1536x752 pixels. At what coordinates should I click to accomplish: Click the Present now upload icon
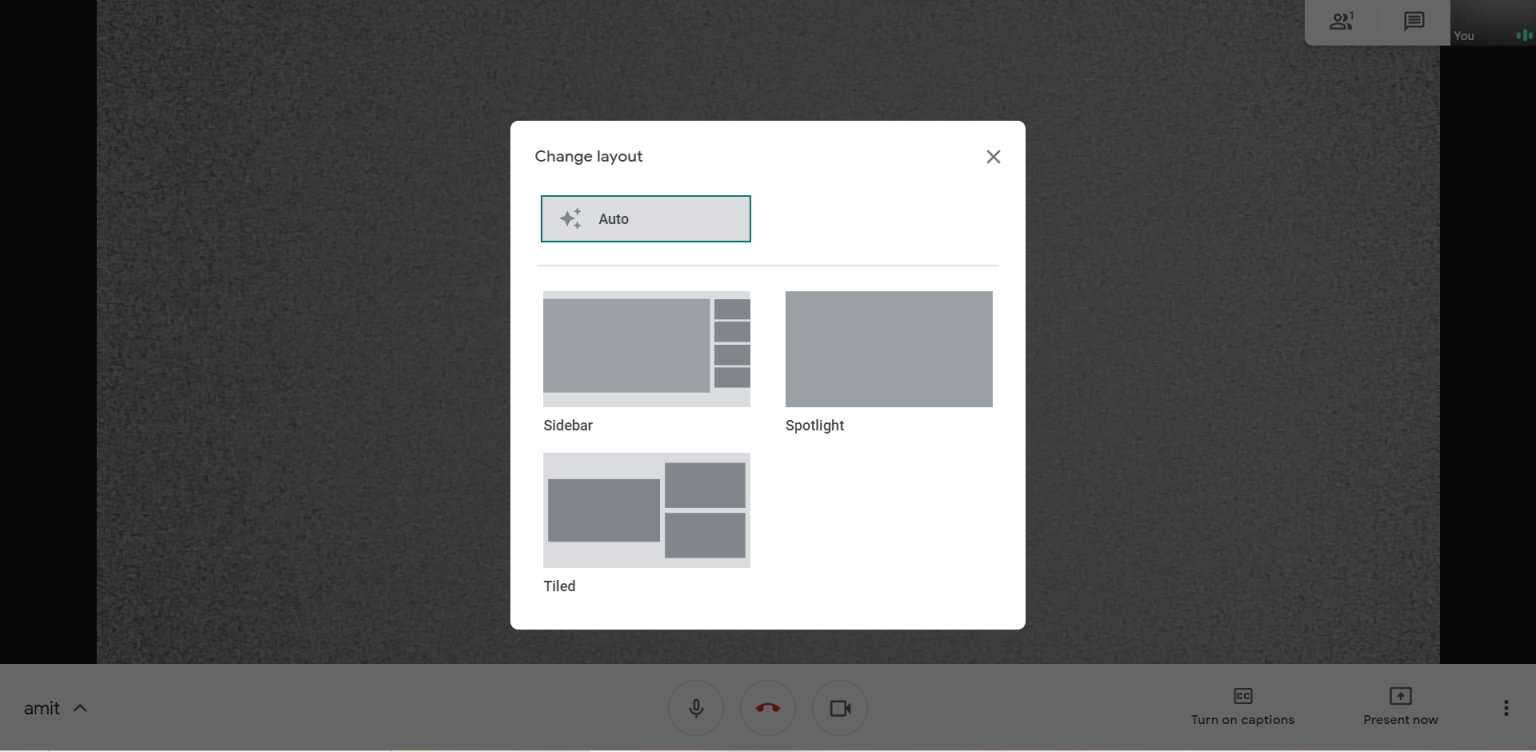[1400, 696]
